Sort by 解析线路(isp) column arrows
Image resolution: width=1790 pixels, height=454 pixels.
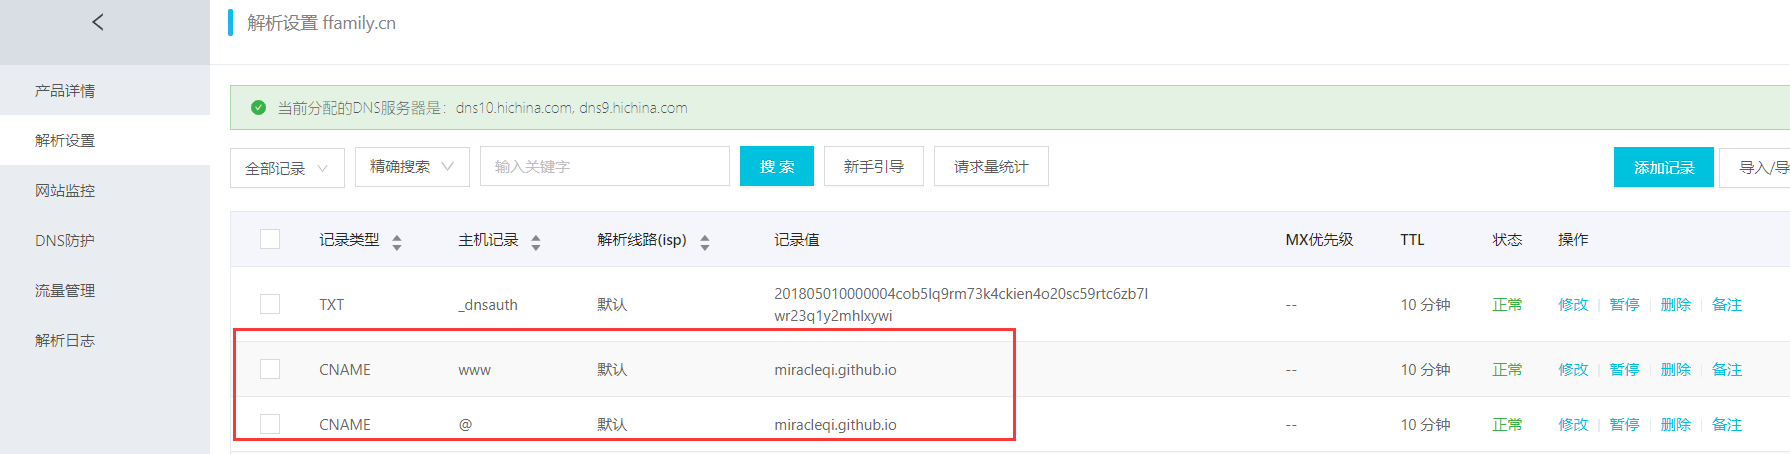[x=705, y=242]
